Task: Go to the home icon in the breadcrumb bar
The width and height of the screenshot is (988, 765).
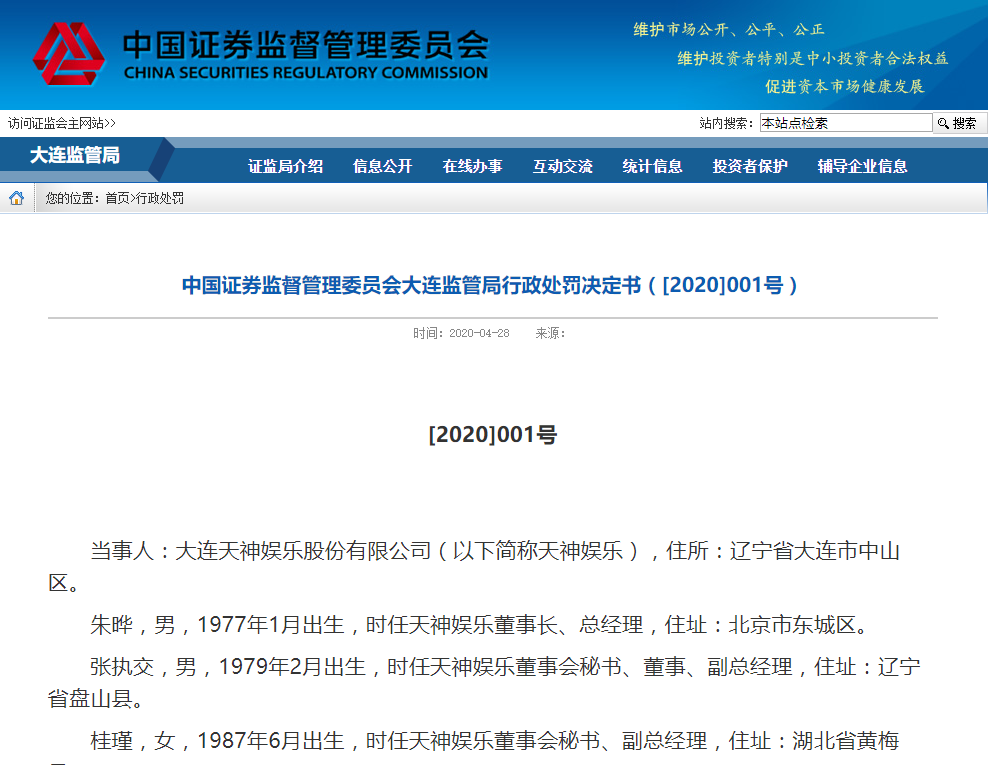Action: click(16, 198)
